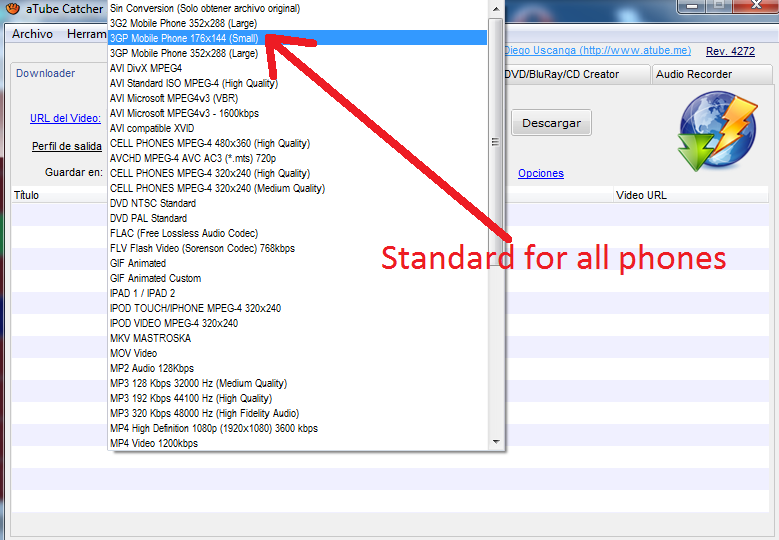The image size is (779, 540).
Task: Open the Opciones link
Action: (541, 173)
